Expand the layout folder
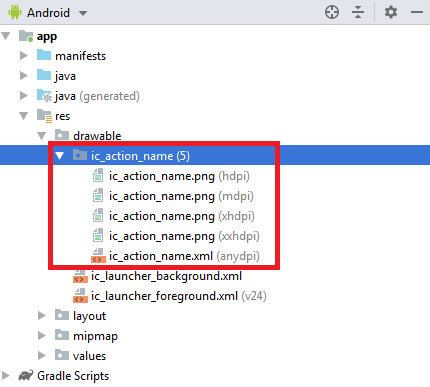This screenshot has height=387, width=430. 42,315
